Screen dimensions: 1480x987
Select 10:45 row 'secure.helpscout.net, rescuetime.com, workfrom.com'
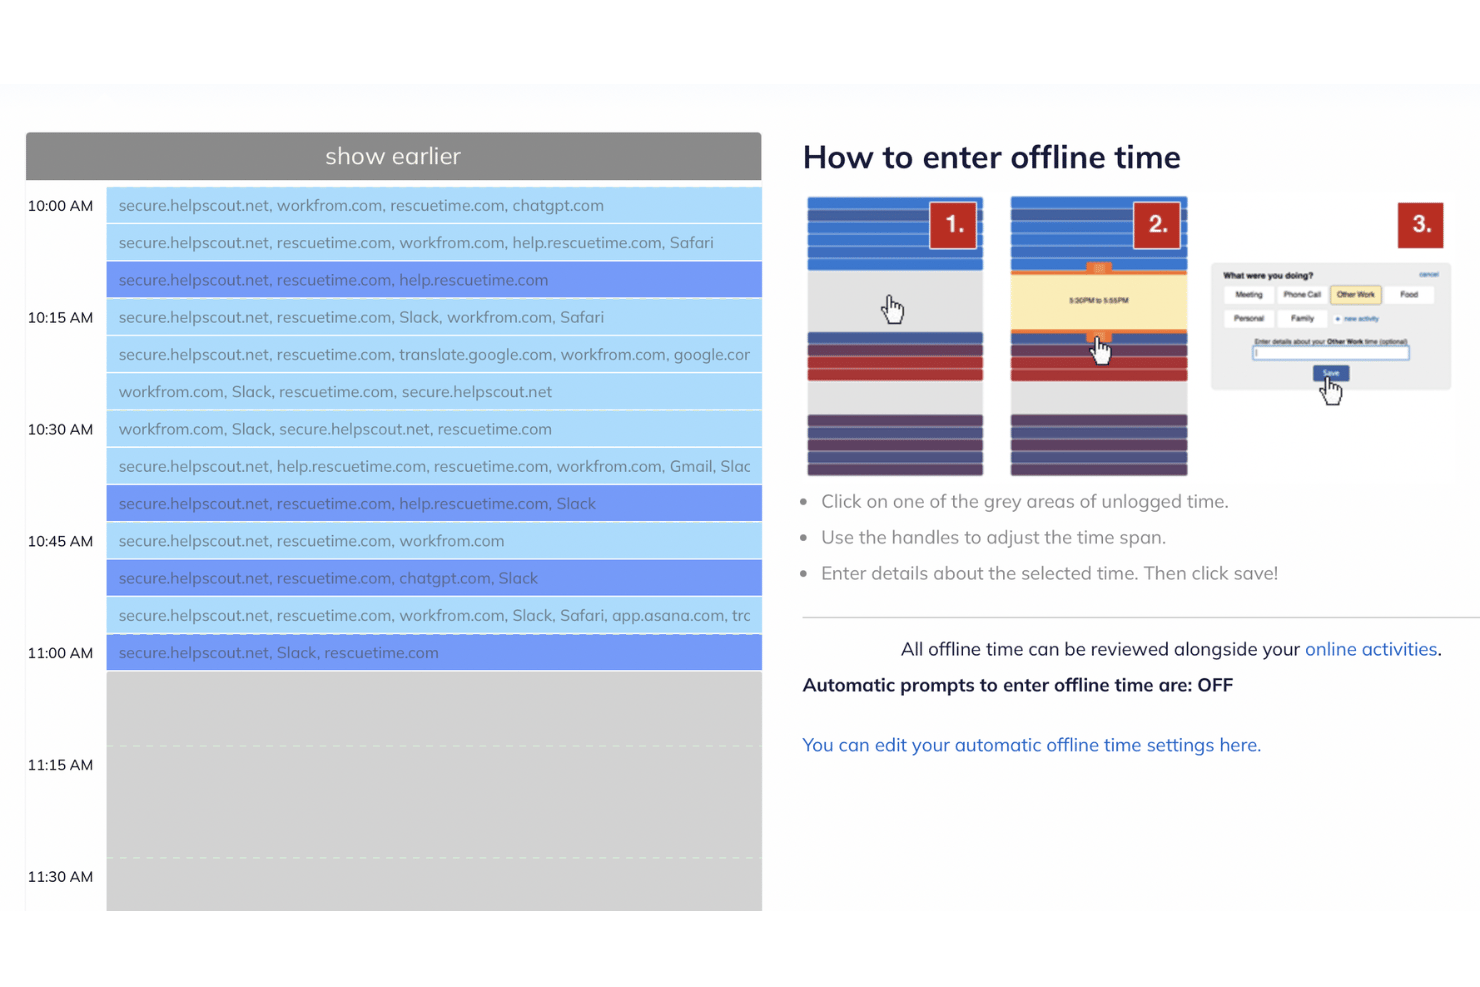[434, 541]
